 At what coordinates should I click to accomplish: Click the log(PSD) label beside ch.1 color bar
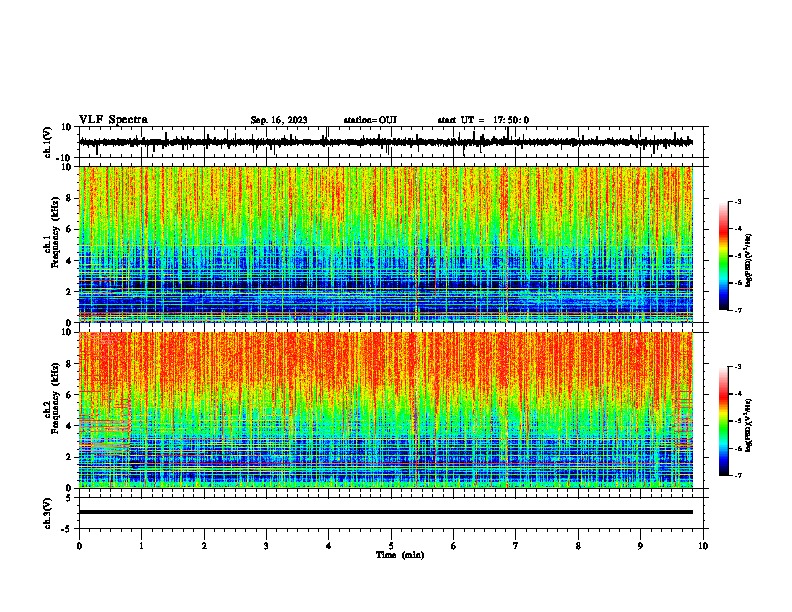pos(749,261)
